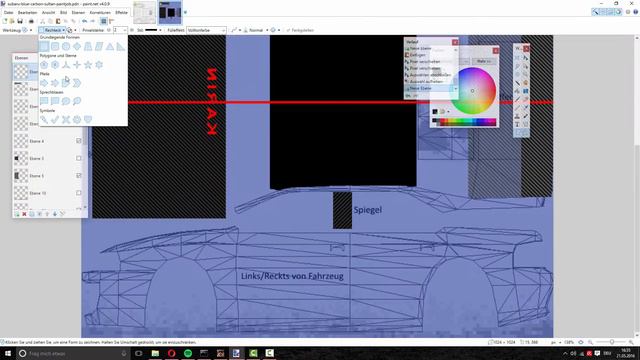
Task: Select the shield symbol shape
Action: coord(88,119)
